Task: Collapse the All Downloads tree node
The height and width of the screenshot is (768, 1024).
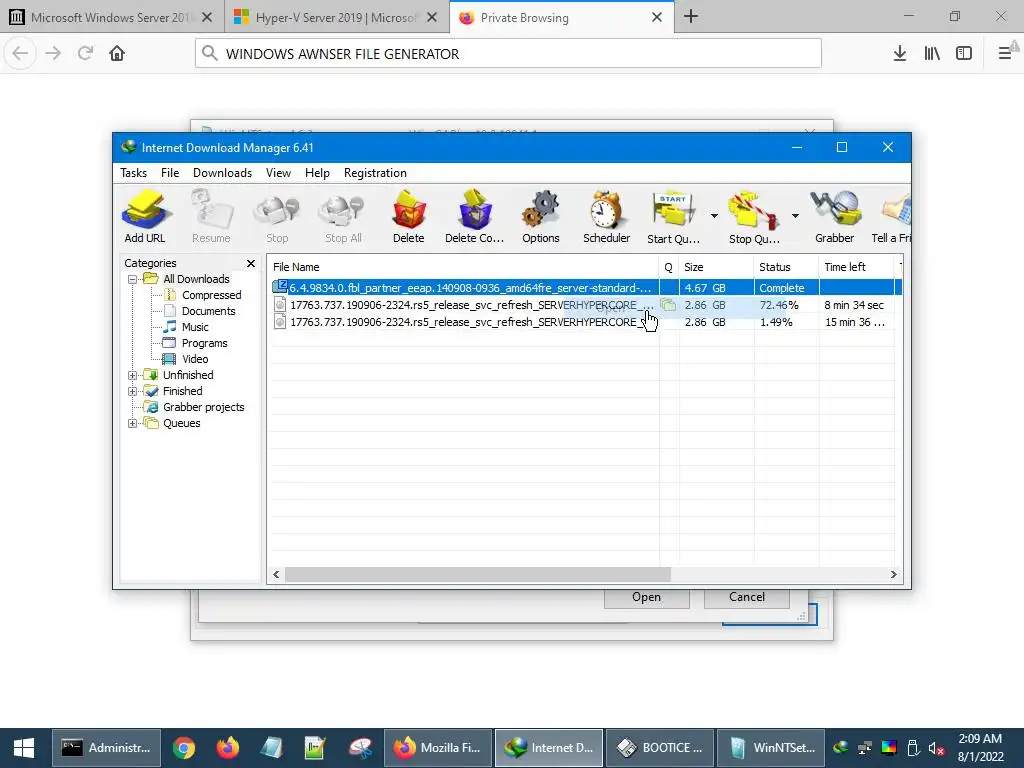Action: coord(133,280)
